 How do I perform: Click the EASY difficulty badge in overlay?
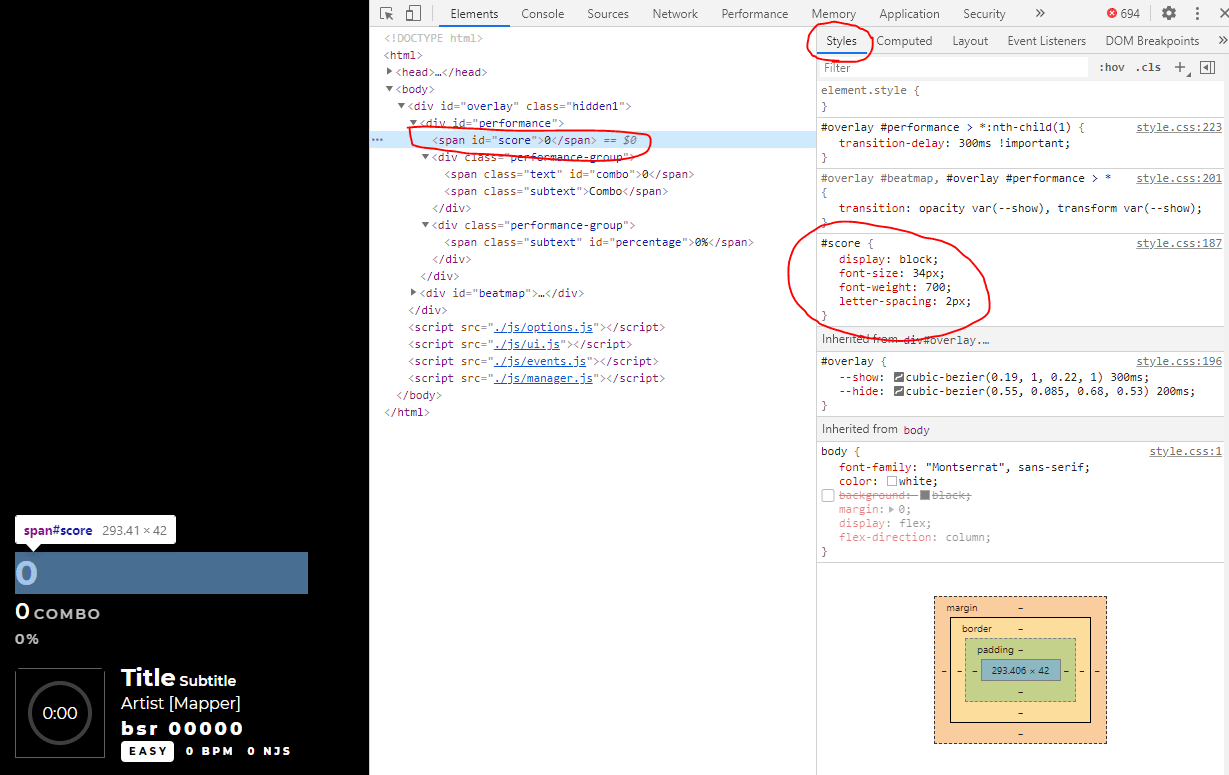click(148, 751)
